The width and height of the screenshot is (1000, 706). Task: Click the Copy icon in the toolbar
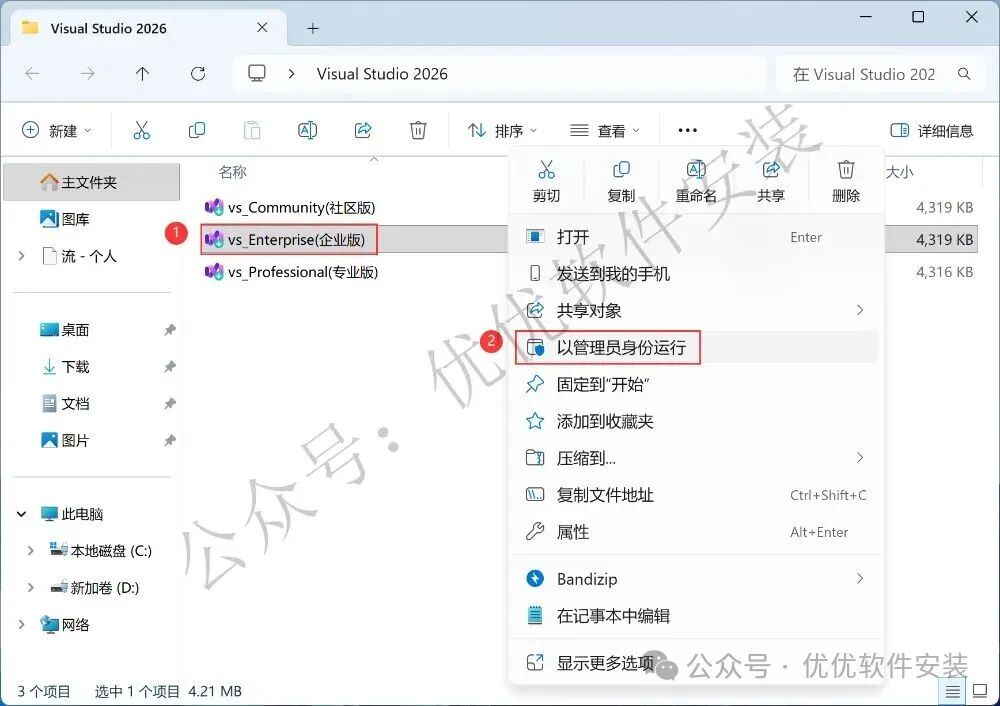(x=197, y=131)
